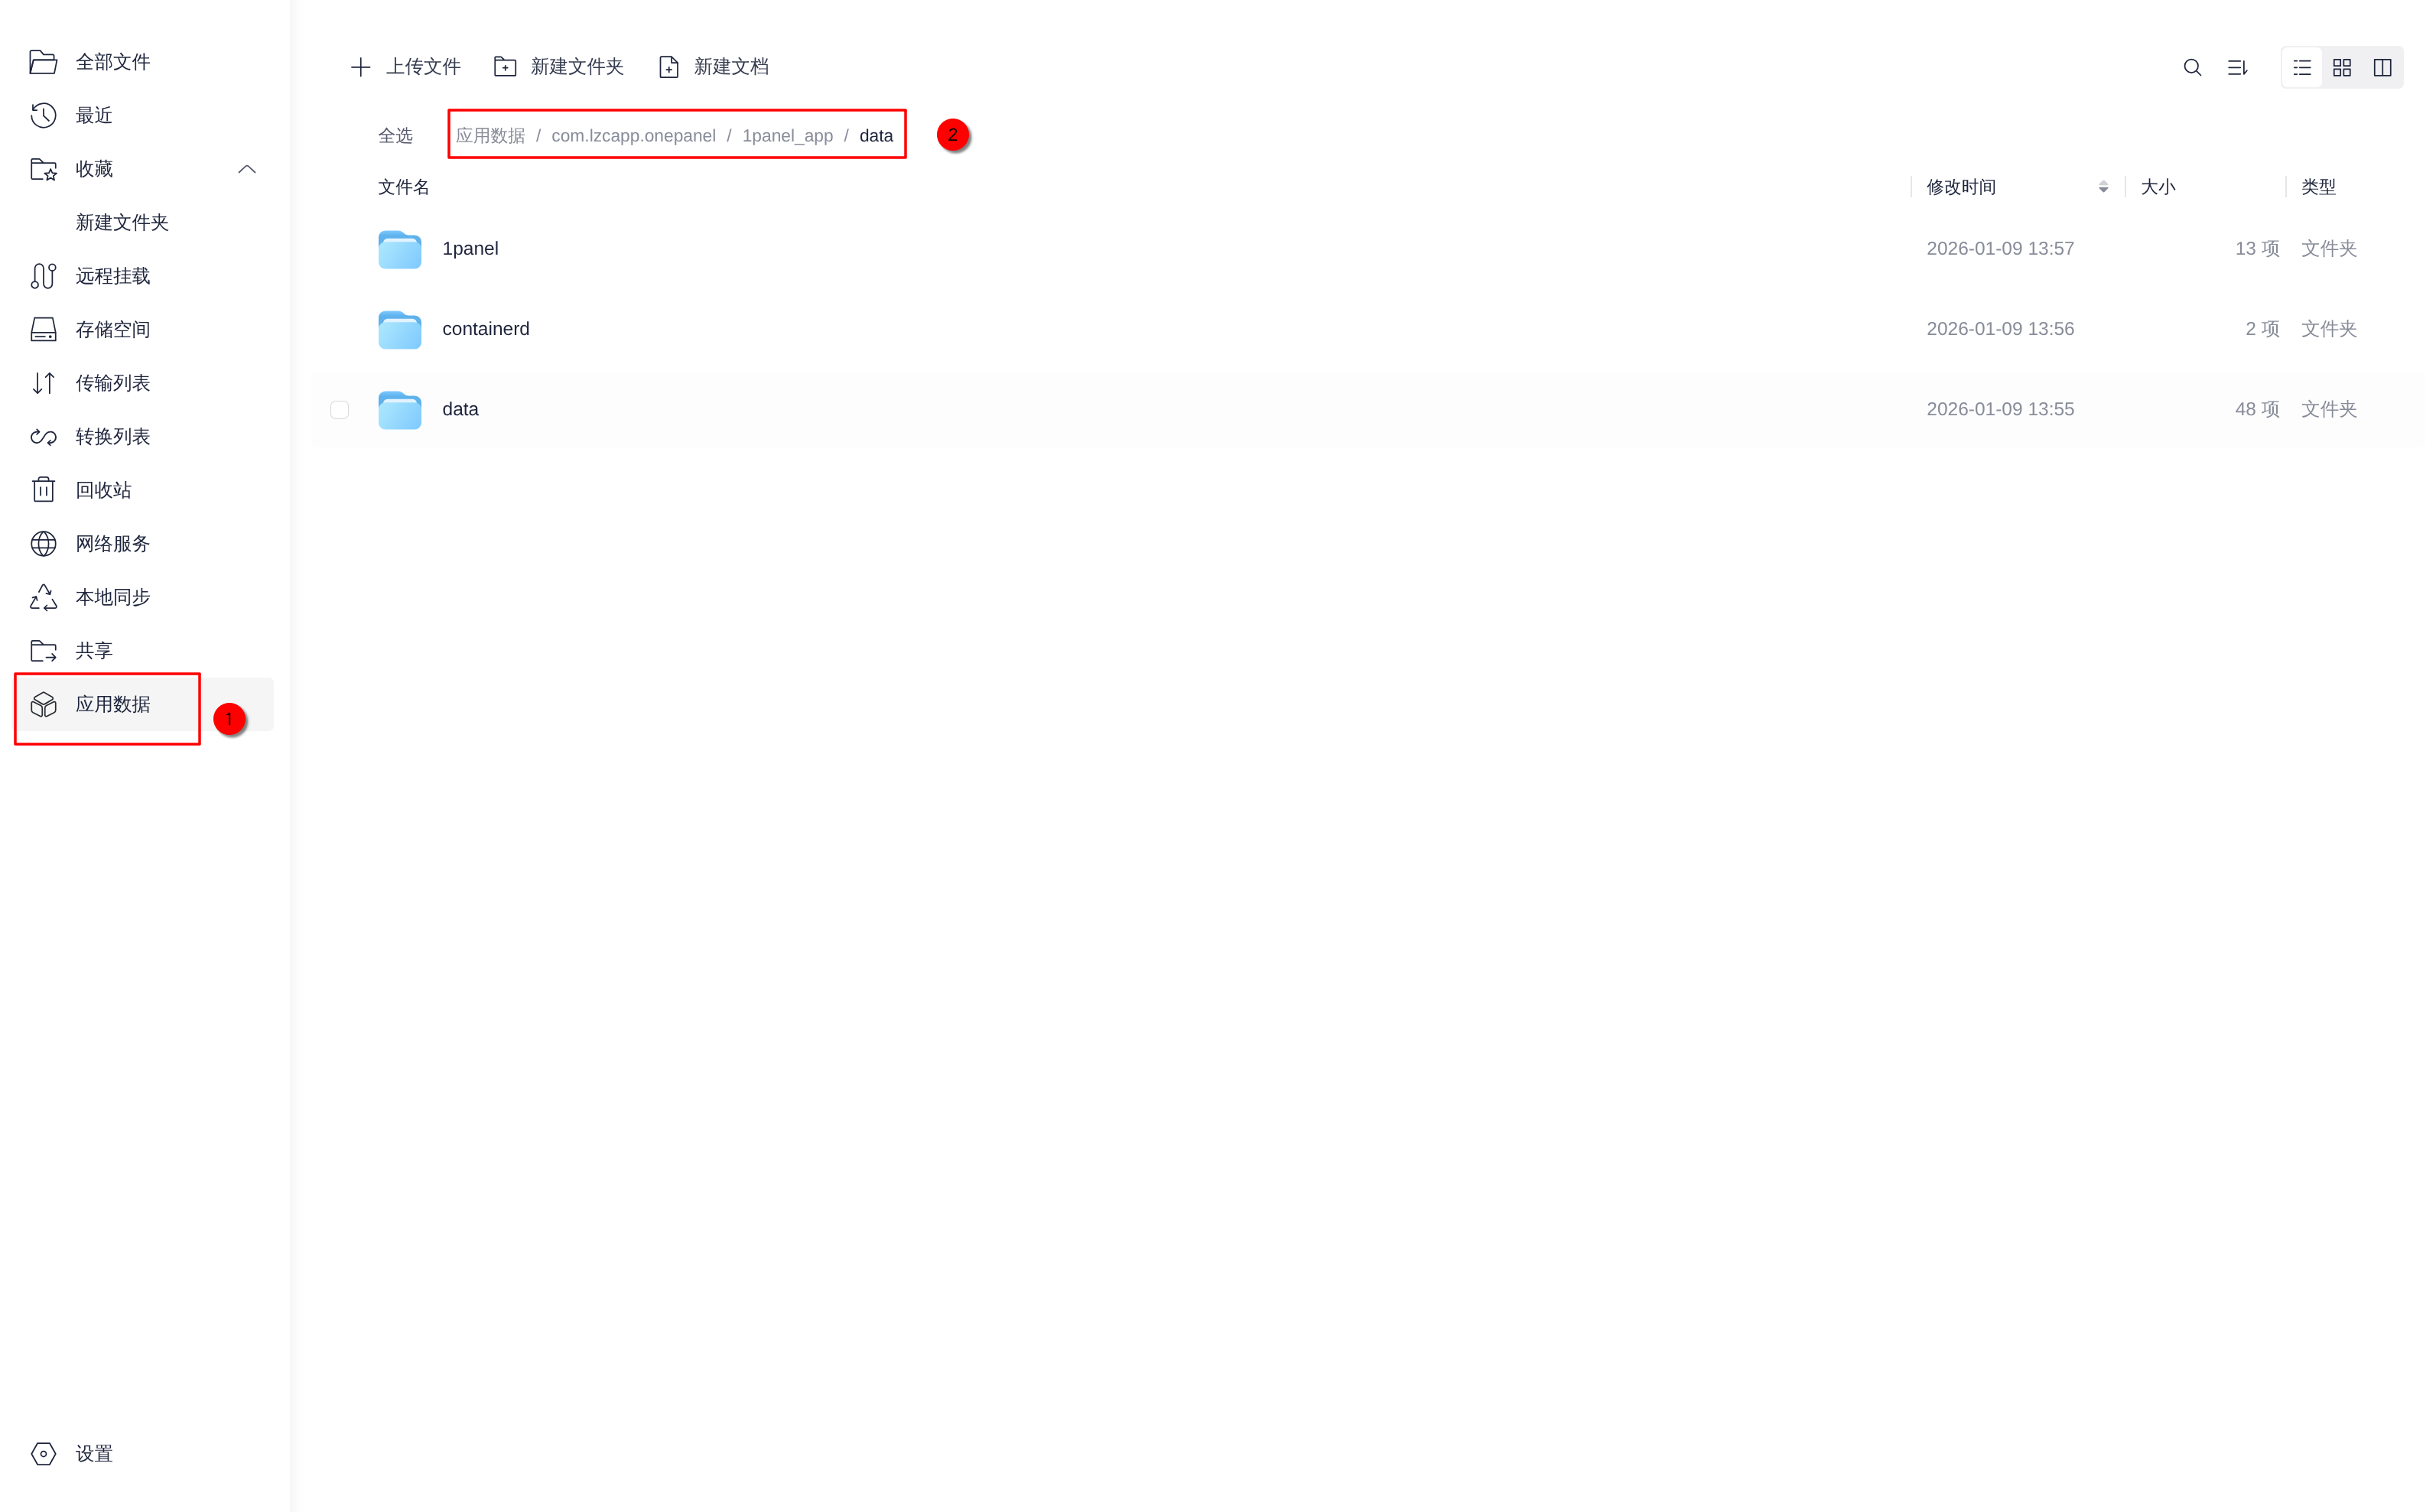This screenshot has height=1512, width=2436.
Task: Click 新建文件夹 toolbar button
Action: 559,67
